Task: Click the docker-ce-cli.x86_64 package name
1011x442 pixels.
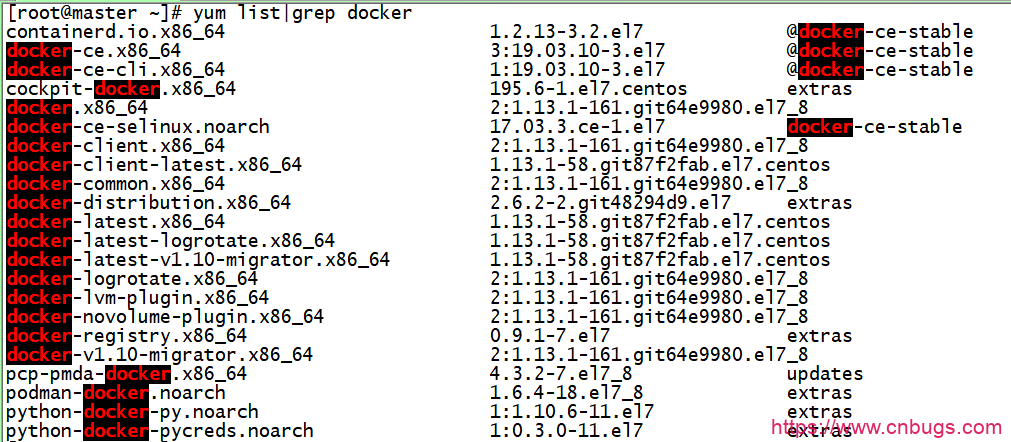Action: point(116,70)
